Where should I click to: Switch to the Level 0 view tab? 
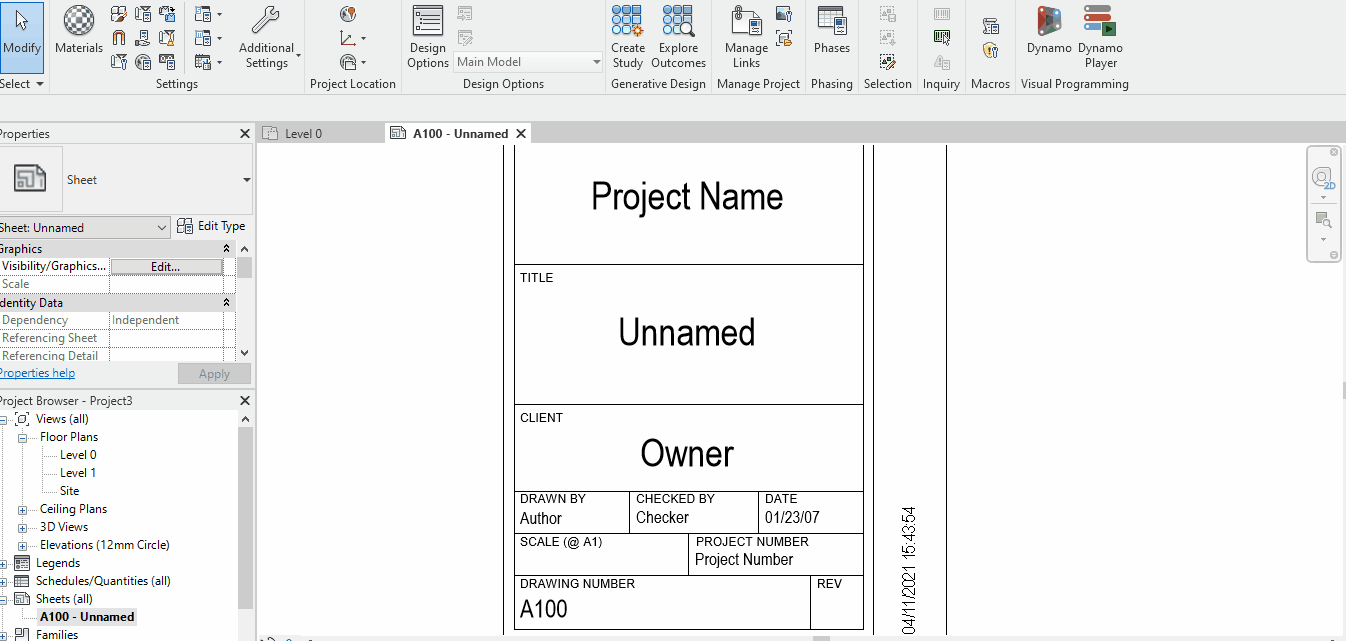[x=303, y=134]
